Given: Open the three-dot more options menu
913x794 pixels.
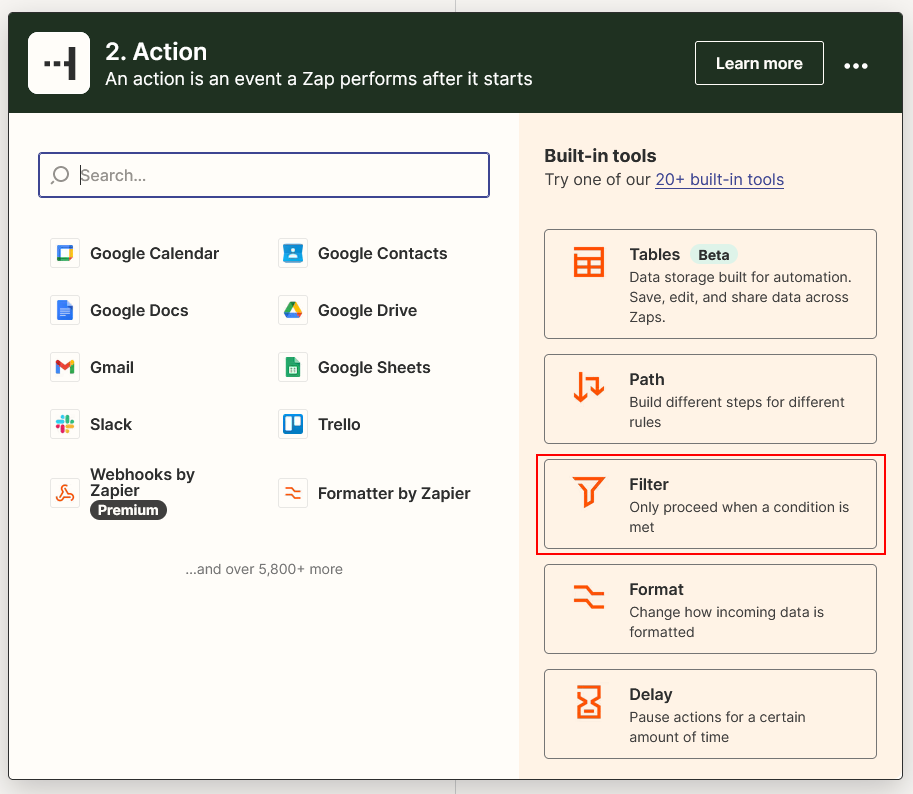Looking at the screenshot, I should point(856,65).
